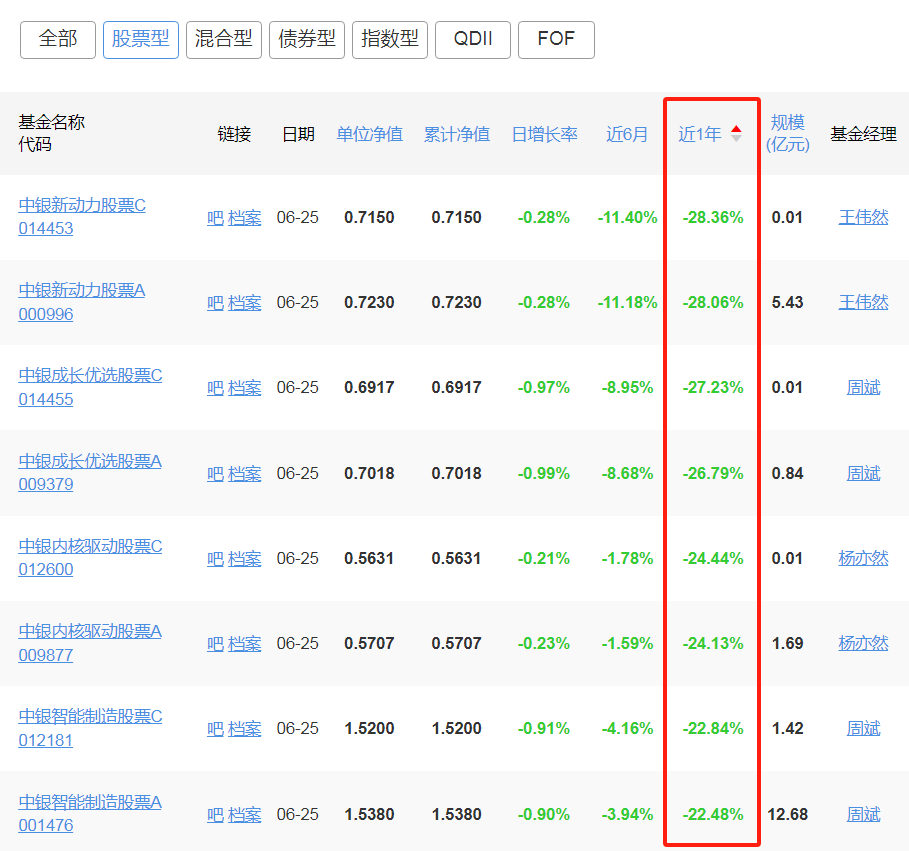The width and height of the screenshot is (909, 851).
Task: Open 档案 link for fund 000996
Action: 245,303
